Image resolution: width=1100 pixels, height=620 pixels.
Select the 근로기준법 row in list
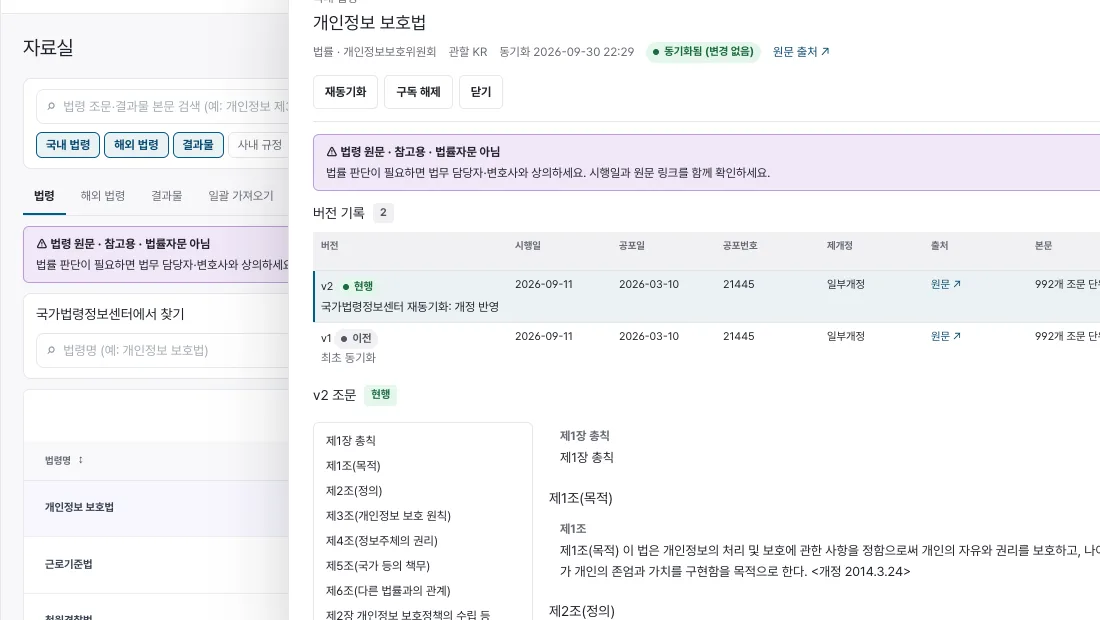pyautogui.click(x=156, y=565)
